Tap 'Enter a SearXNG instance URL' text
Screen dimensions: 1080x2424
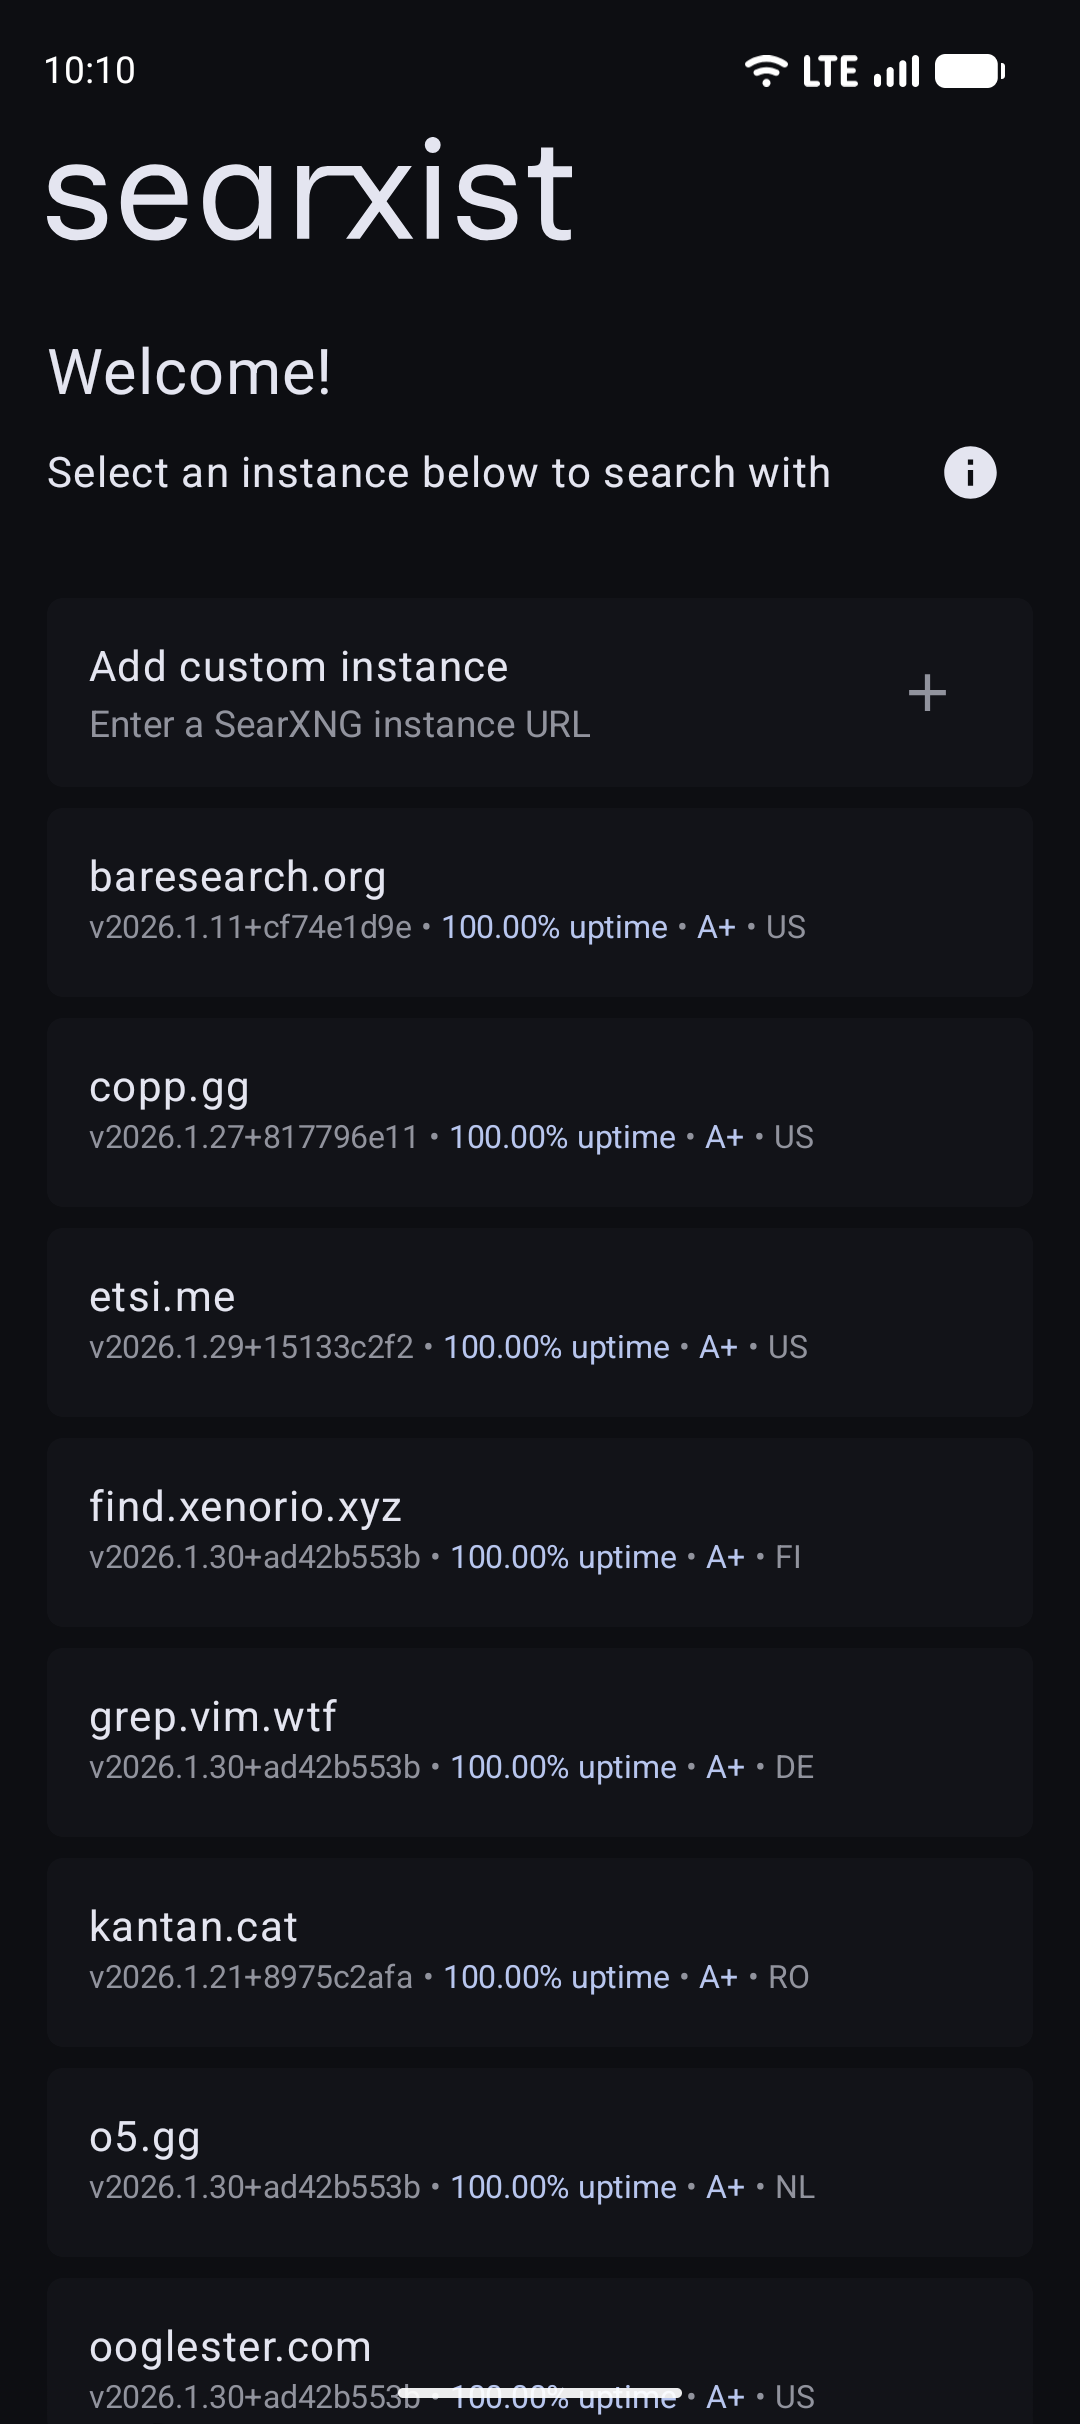click(x=340, y=724)
